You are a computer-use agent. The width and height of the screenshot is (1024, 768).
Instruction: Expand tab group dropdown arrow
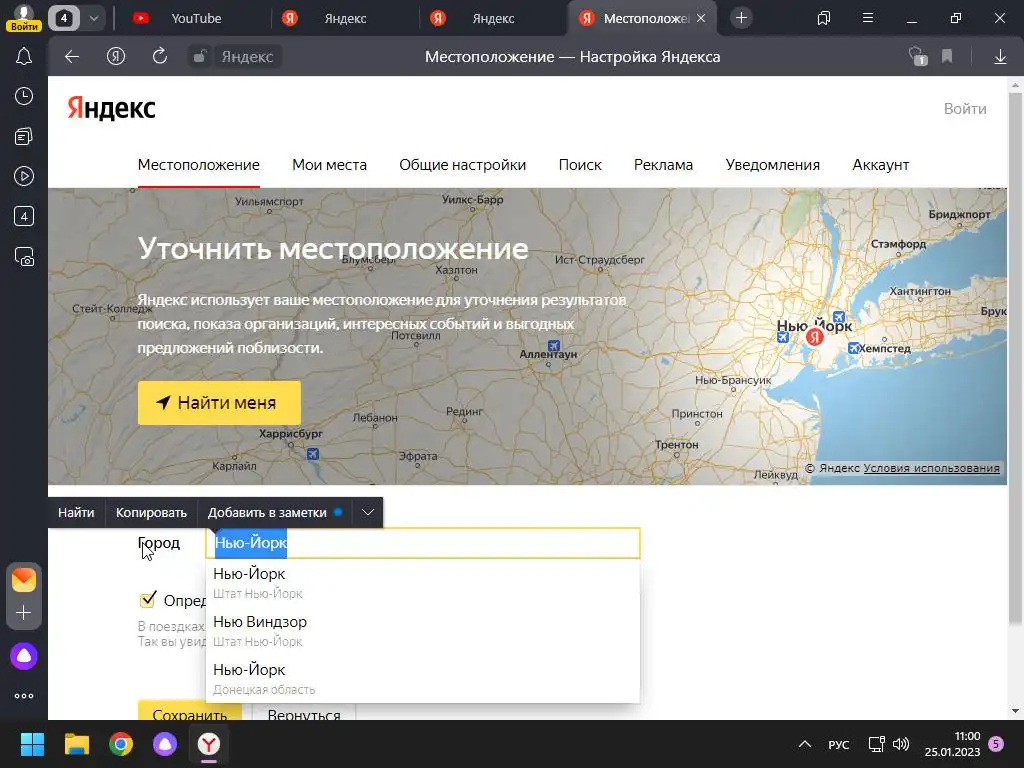[93, 18]
